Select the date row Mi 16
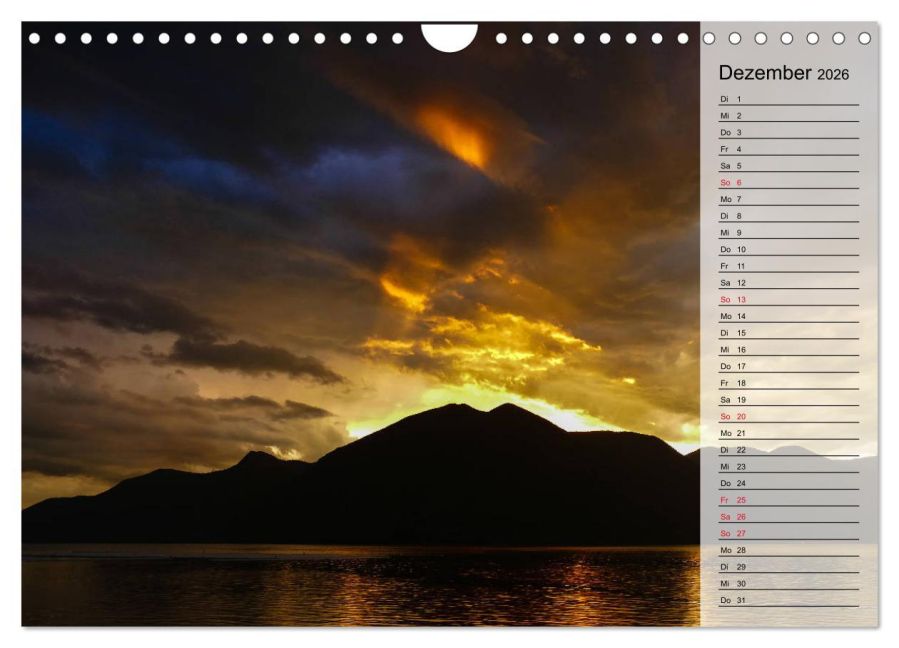The image size is (899, 648). click(x=789, y=349)
